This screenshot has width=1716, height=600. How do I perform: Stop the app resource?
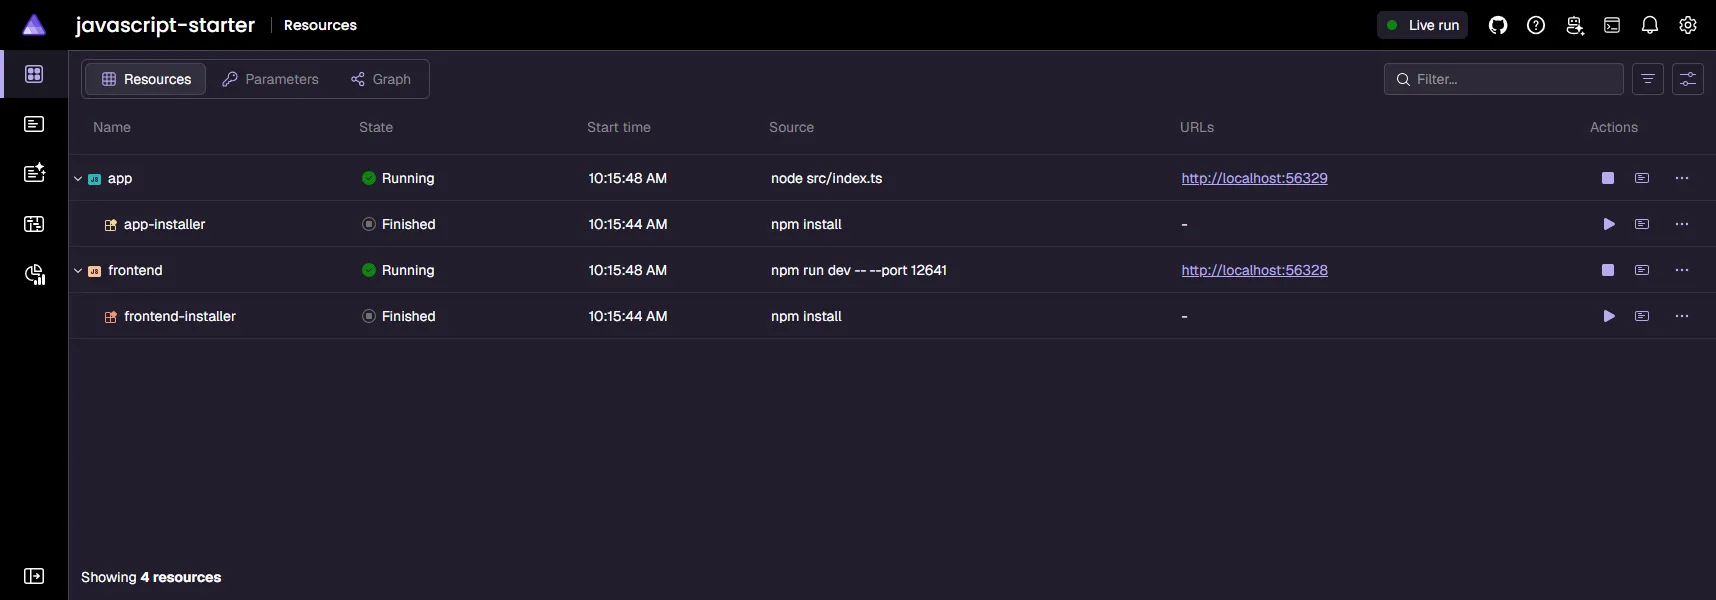coord(1608,178)
